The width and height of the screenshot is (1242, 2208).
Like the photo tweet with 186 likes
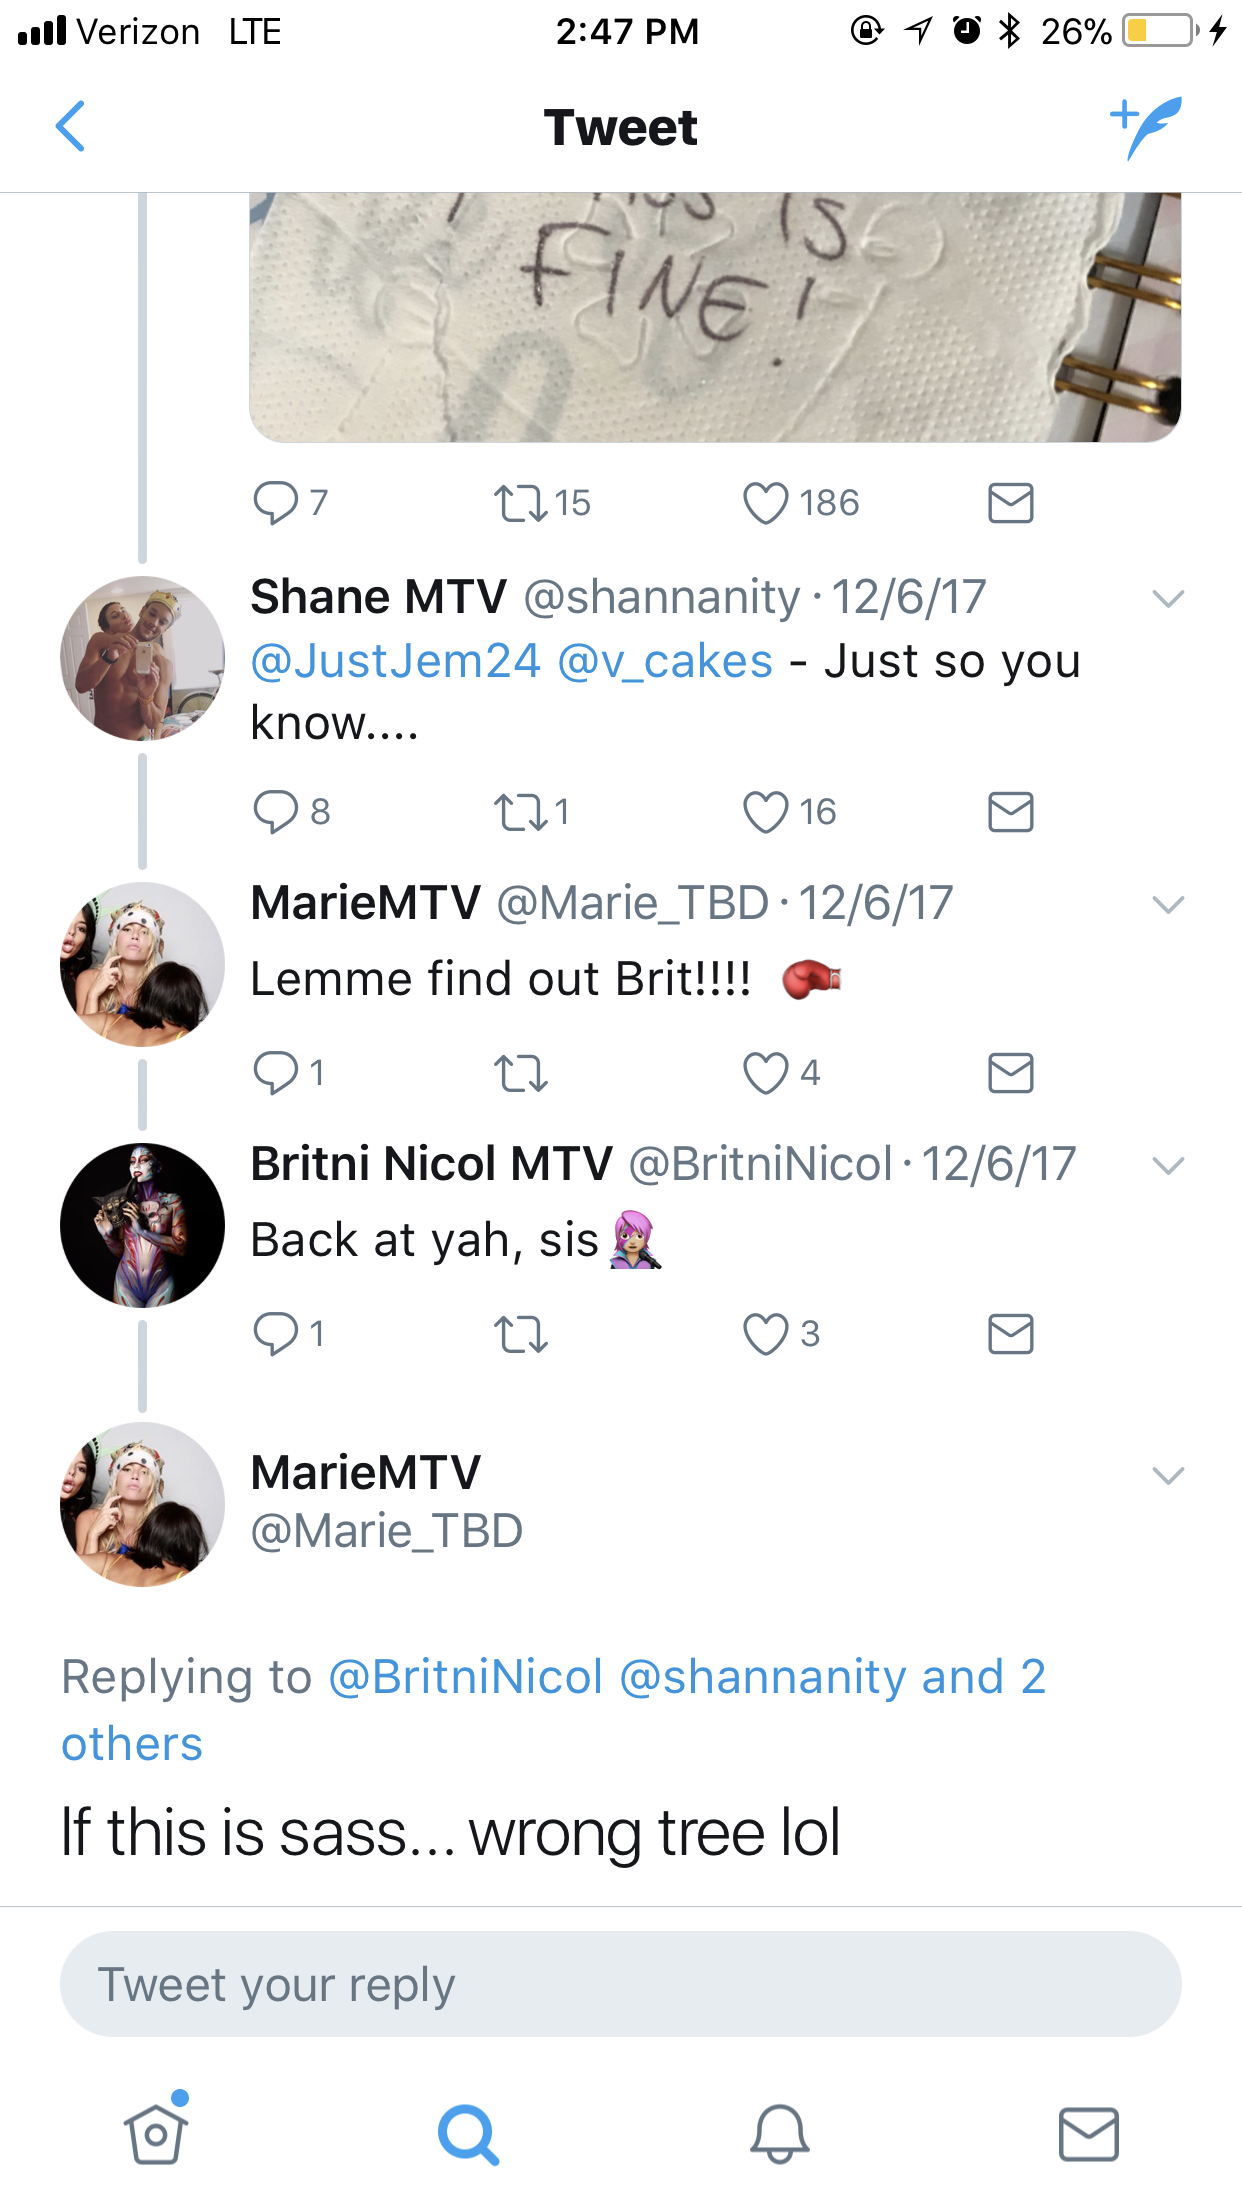click(x=766, y=503)
